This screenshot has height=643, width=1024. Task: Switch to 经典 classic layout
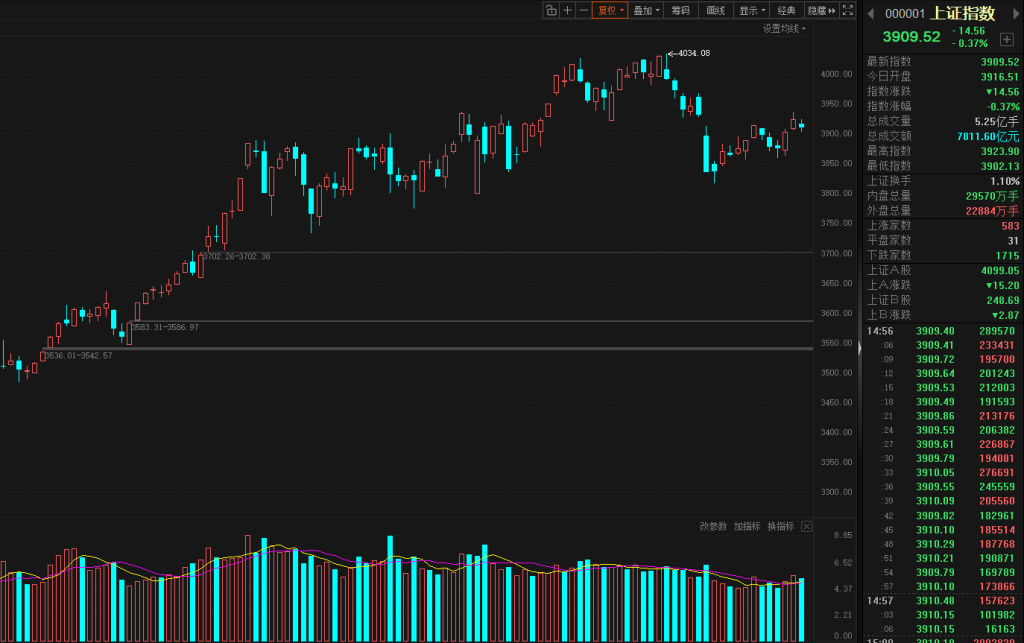787,10
